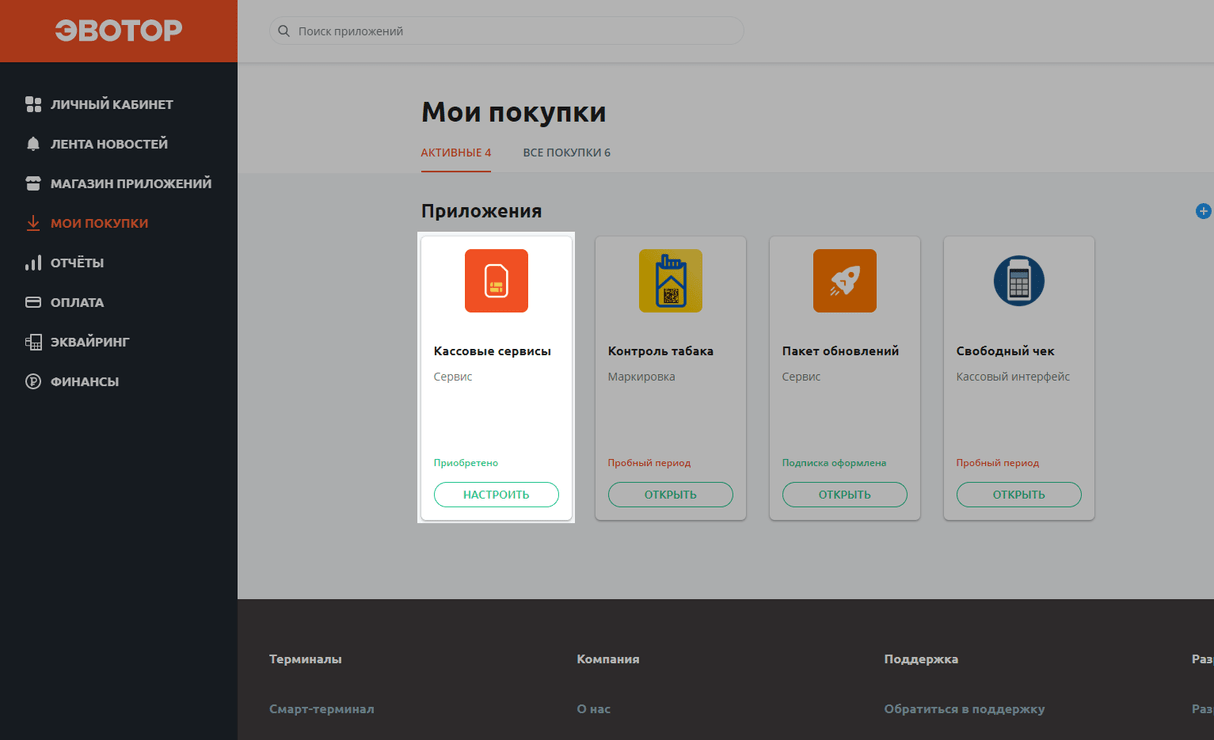Click Открыть for Пакет обновлений

pyautogui.click(x=844, y=494)
